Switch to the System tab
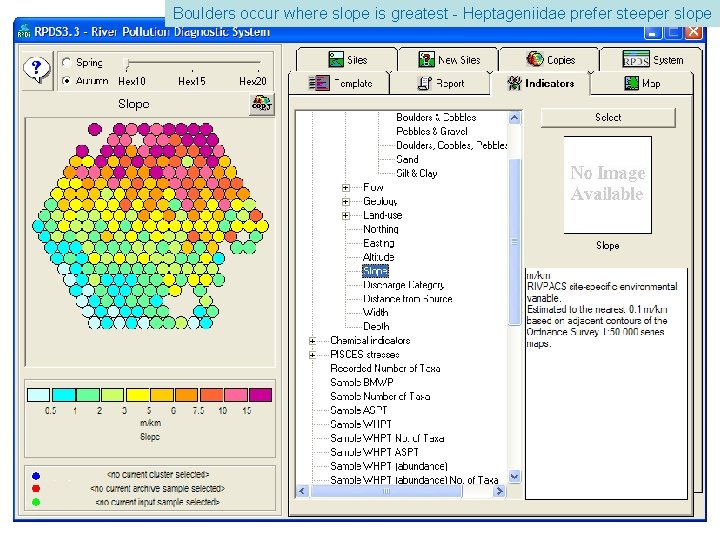Viewport: 720px width, 540px height. pyautogui.click(x=651, y=60)
